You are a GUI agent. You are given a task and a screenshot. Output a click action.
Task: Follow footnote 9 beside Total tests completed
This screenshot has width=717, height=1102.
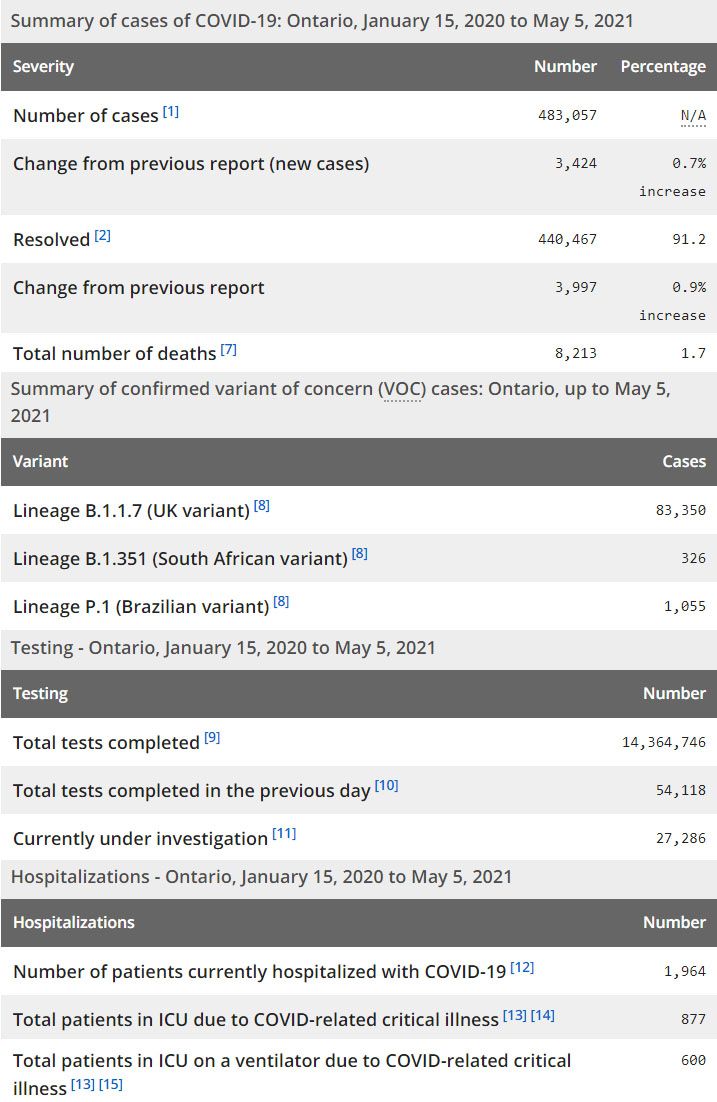212,739
